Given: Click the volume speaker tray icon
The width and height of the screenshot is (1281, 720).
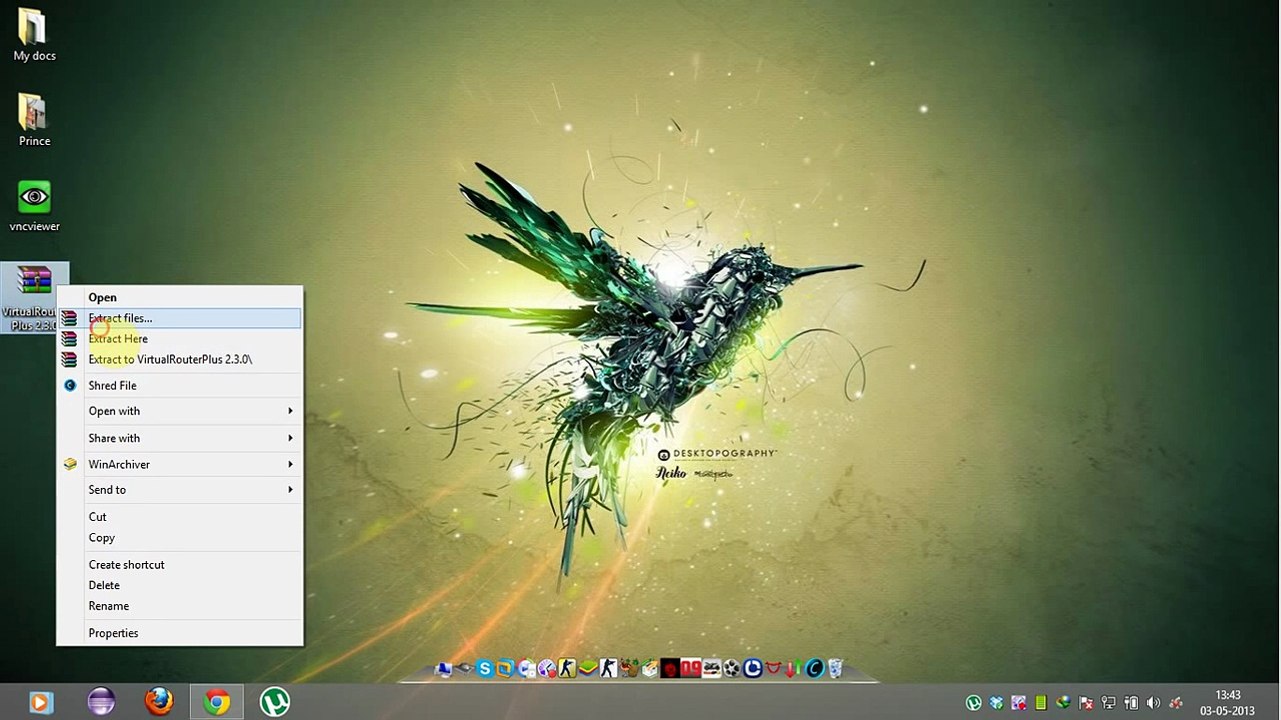Looking at the screenshot, I should [1153, 703].
